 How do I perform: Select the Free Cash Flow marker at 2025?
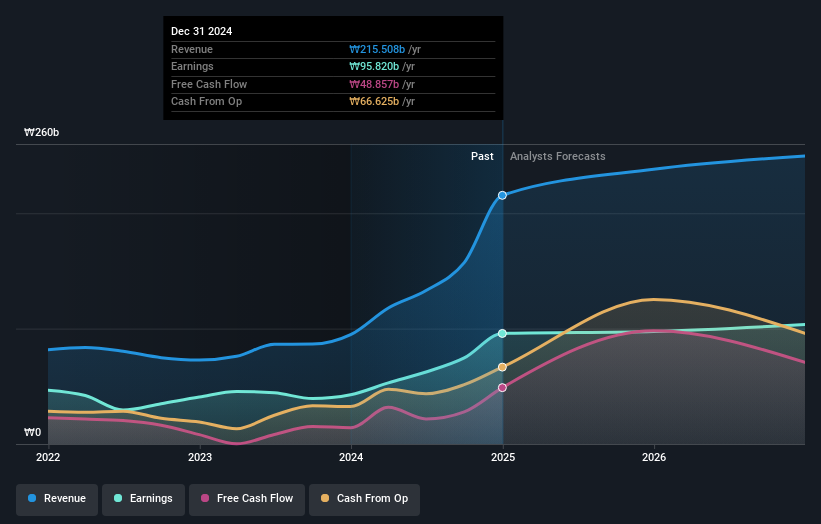pyautogui.click(x=502, y=388)
